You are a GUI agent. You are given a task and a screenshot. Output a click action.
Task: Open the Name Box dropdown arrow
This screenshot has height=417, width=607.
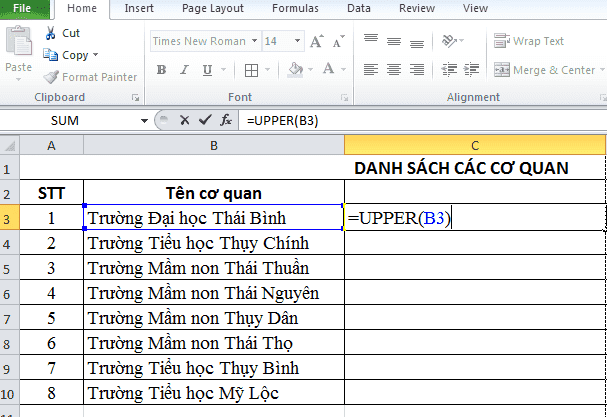pos(143,120)
